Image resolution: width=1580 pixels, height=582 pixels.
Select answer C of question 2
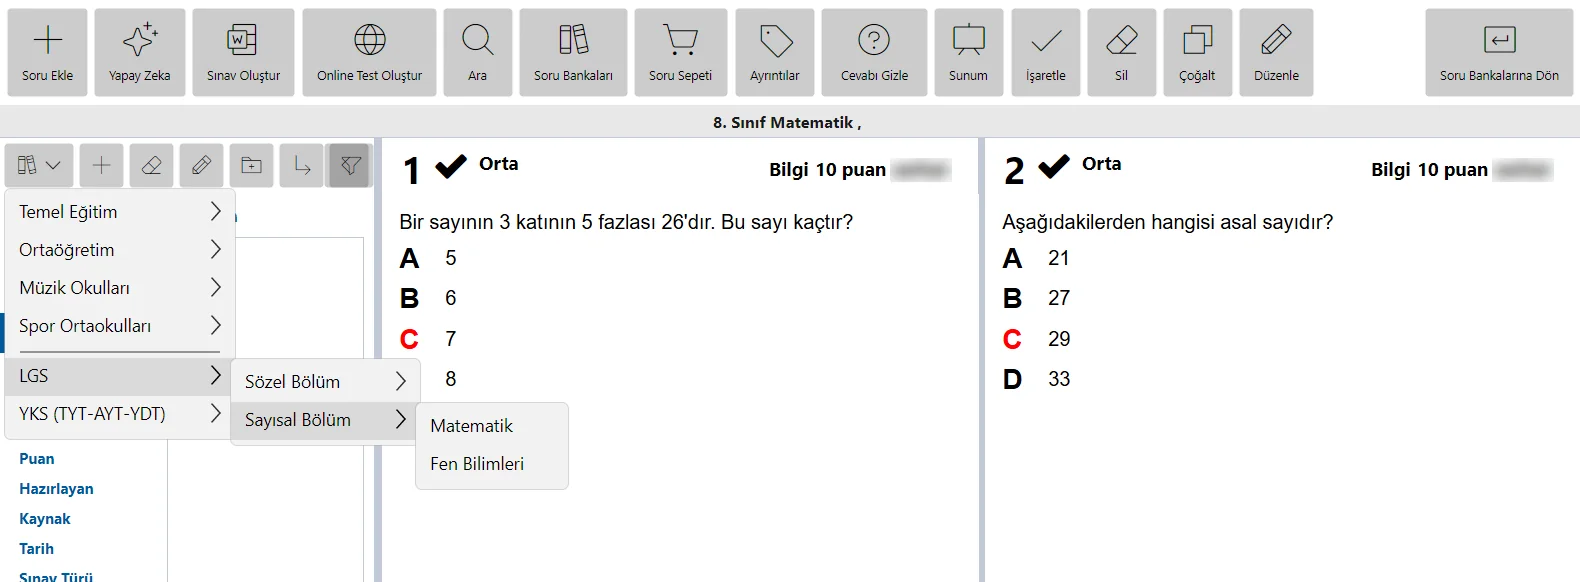(1012, 340)
